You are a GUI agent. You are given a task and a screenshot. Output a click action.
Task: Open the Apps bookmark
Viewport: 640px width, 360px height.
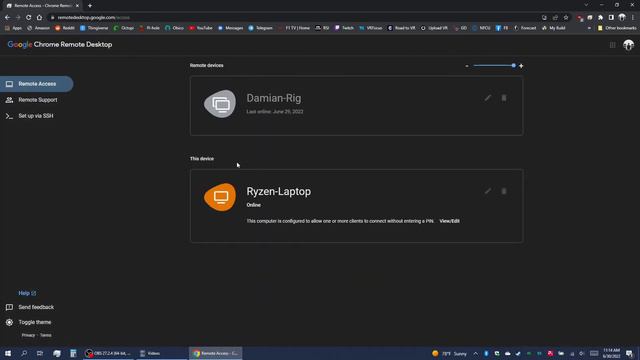(13, 28)
